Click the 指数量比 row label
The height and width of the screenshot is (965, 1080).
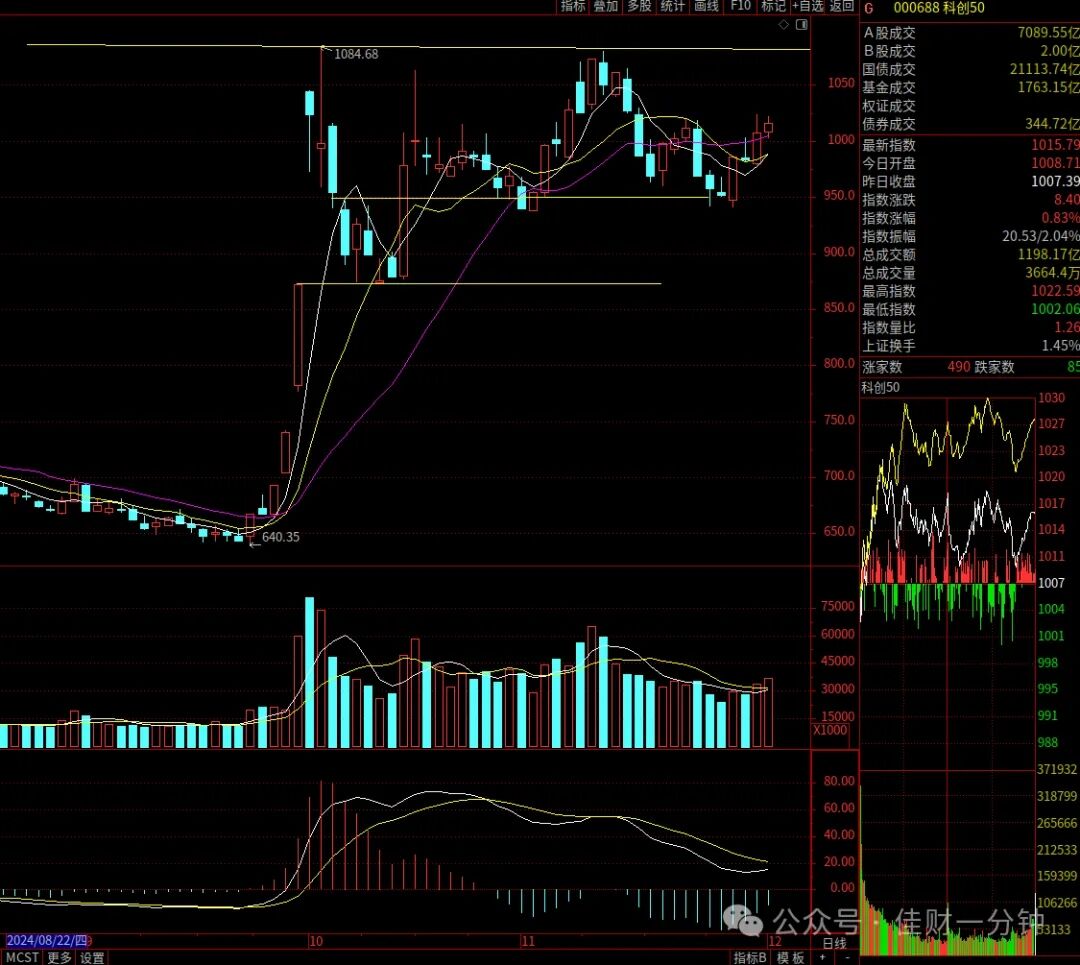pos(889,328)
